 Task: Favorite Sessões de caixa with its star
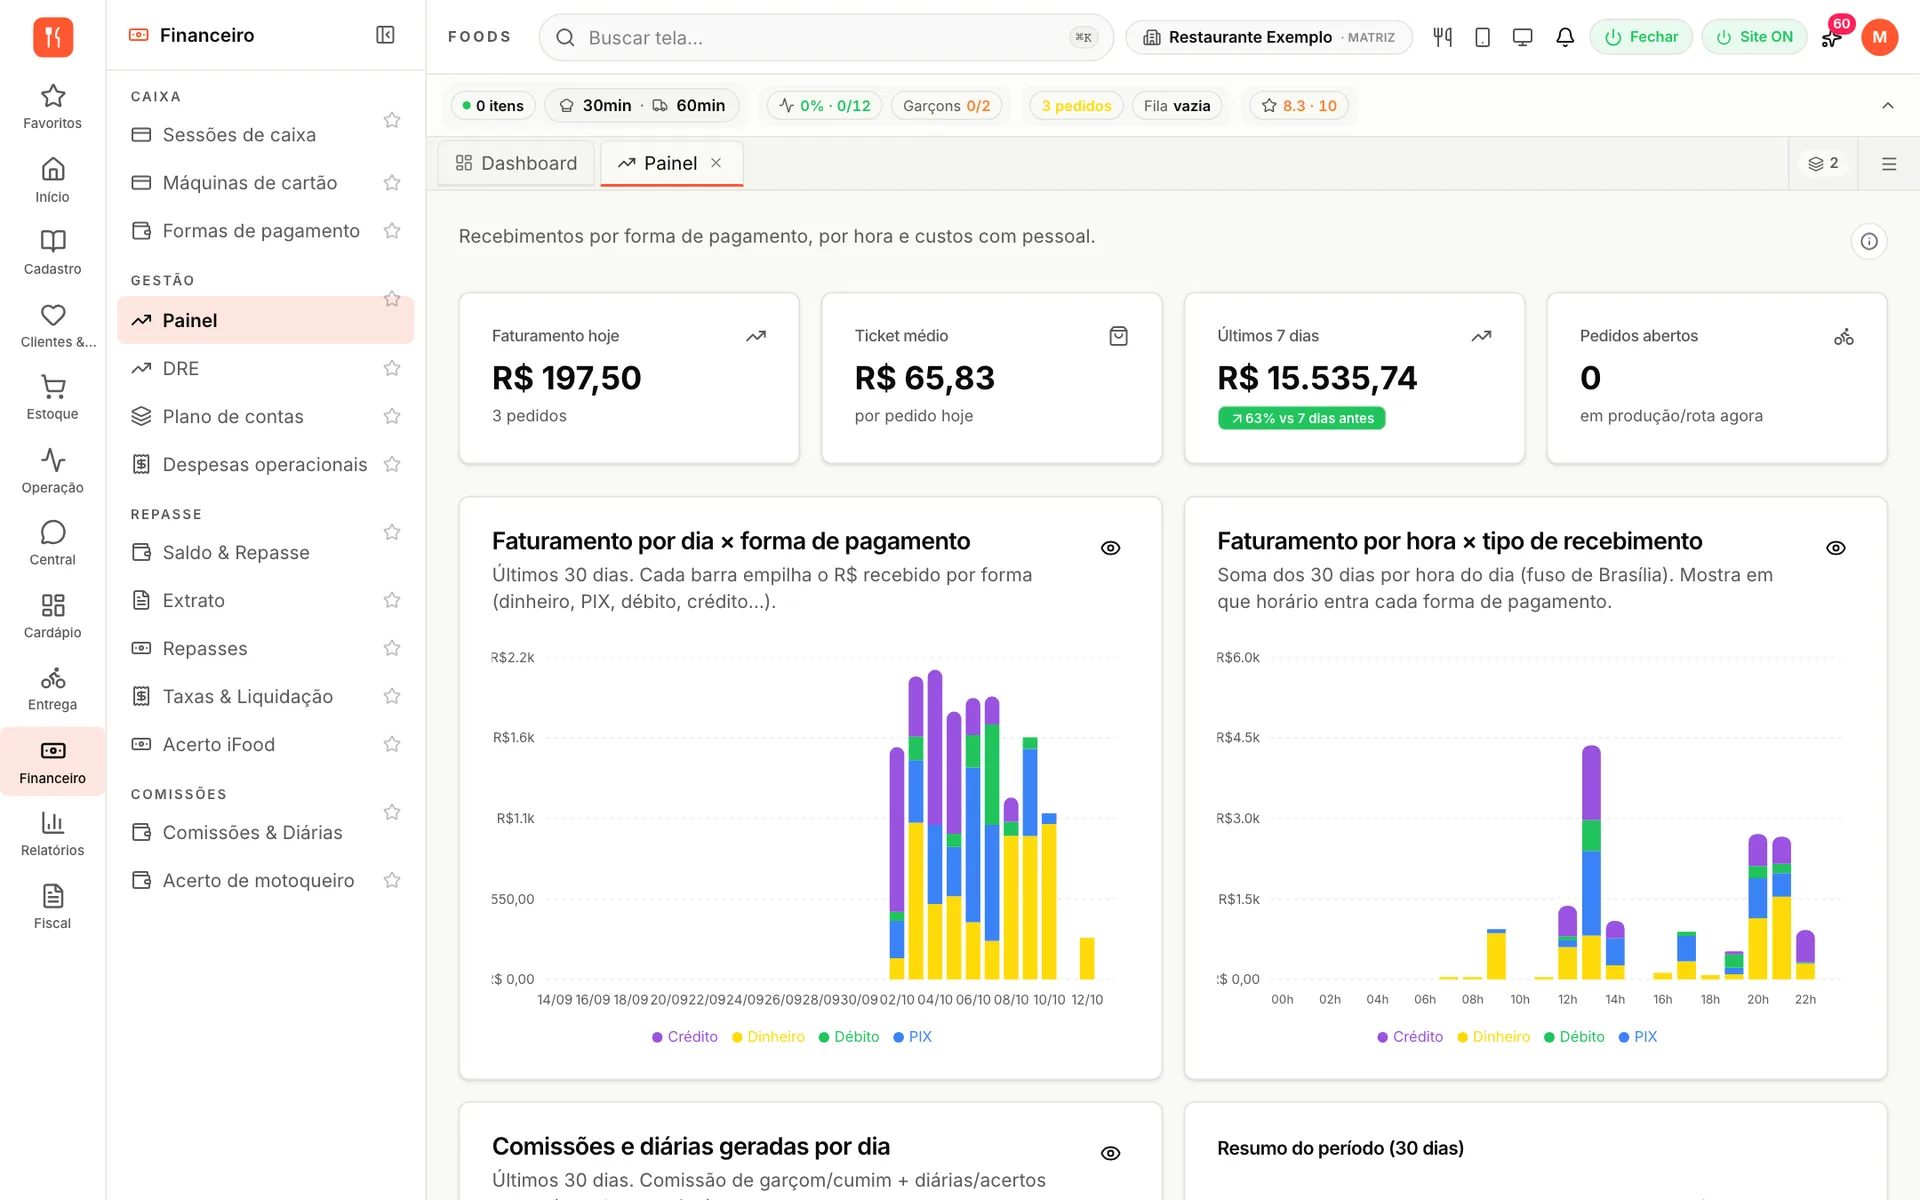[392, 120]
